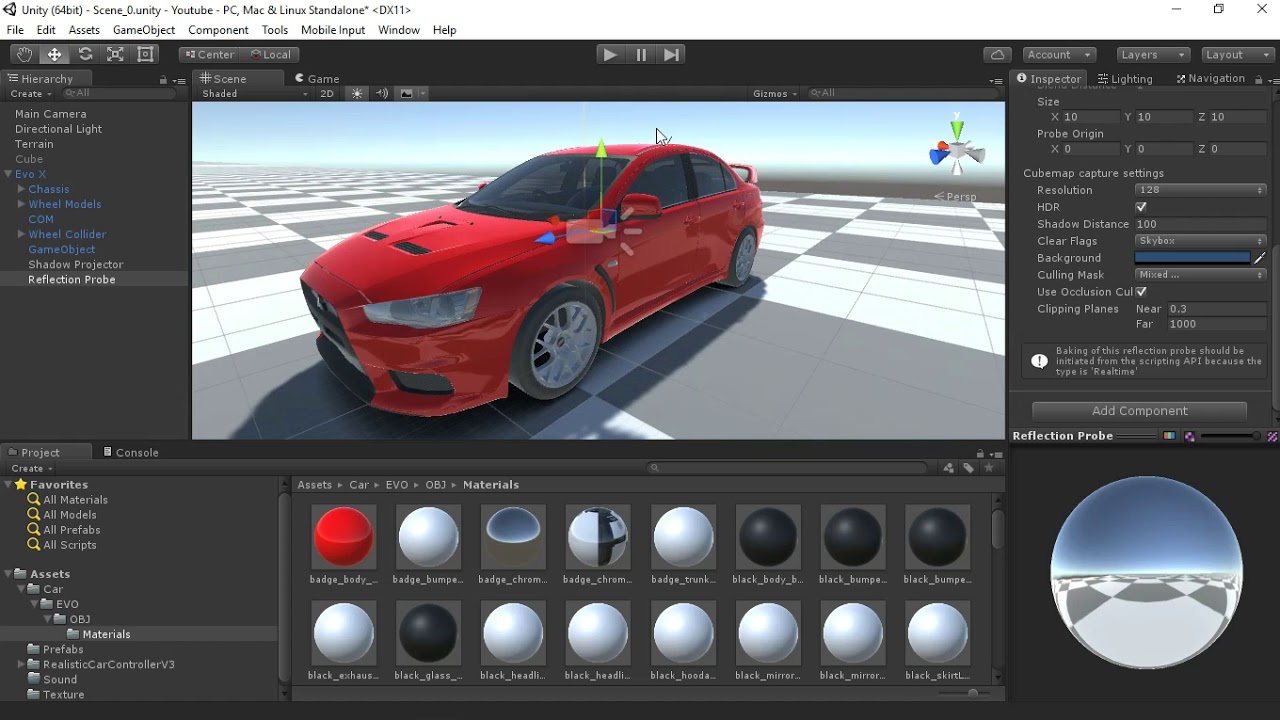Select the black_glass material thumbnail

[428, 633]
